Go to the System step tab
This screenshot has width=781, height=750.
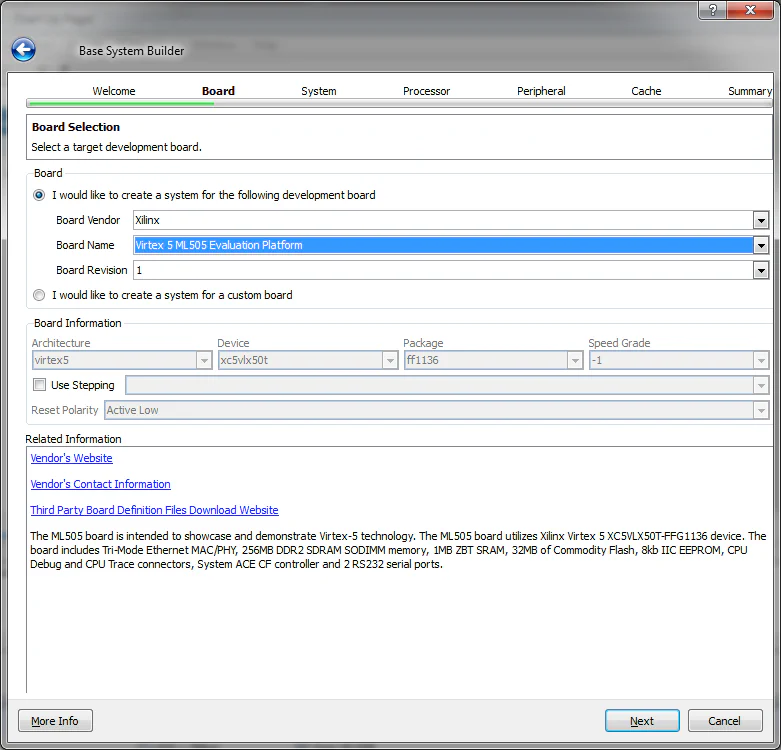click(x=318, y=91)
